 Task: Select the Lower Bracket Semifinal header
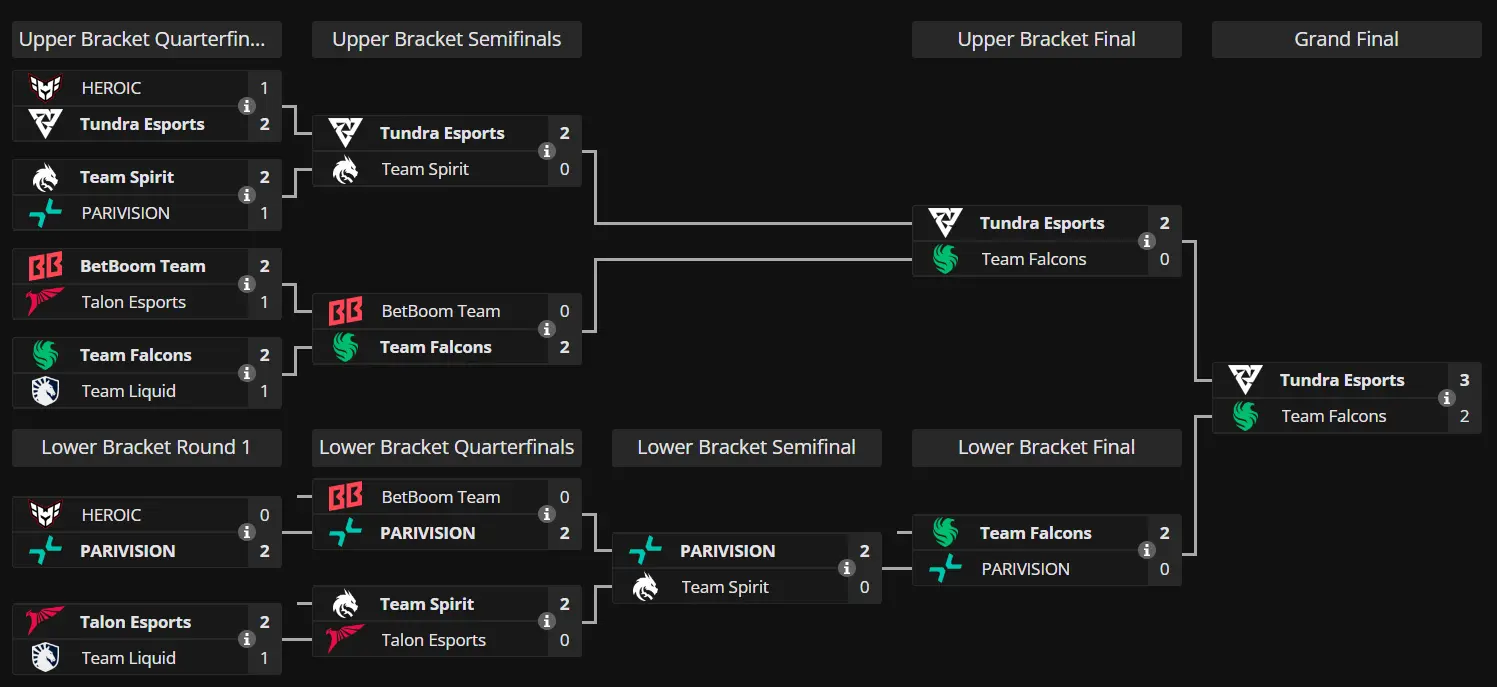tap(747, 448)
